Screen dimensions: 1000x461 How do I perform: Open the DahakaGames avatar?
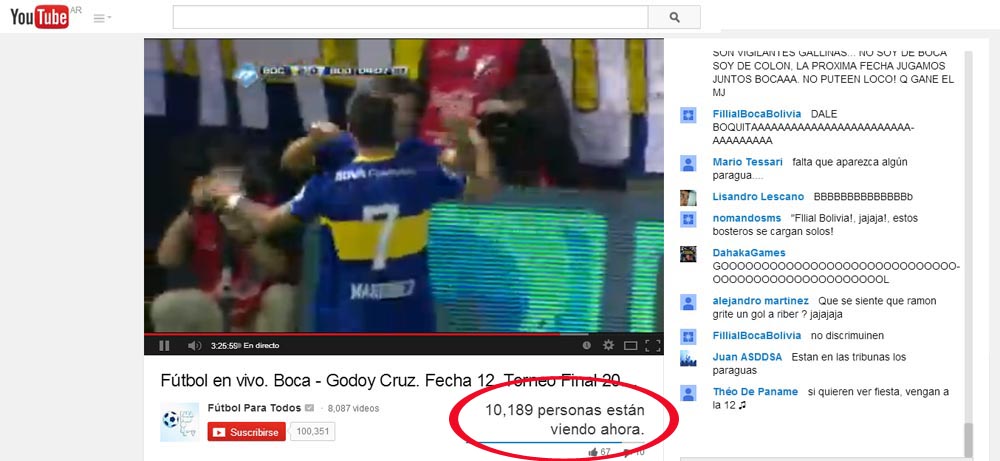coord(688,254)
